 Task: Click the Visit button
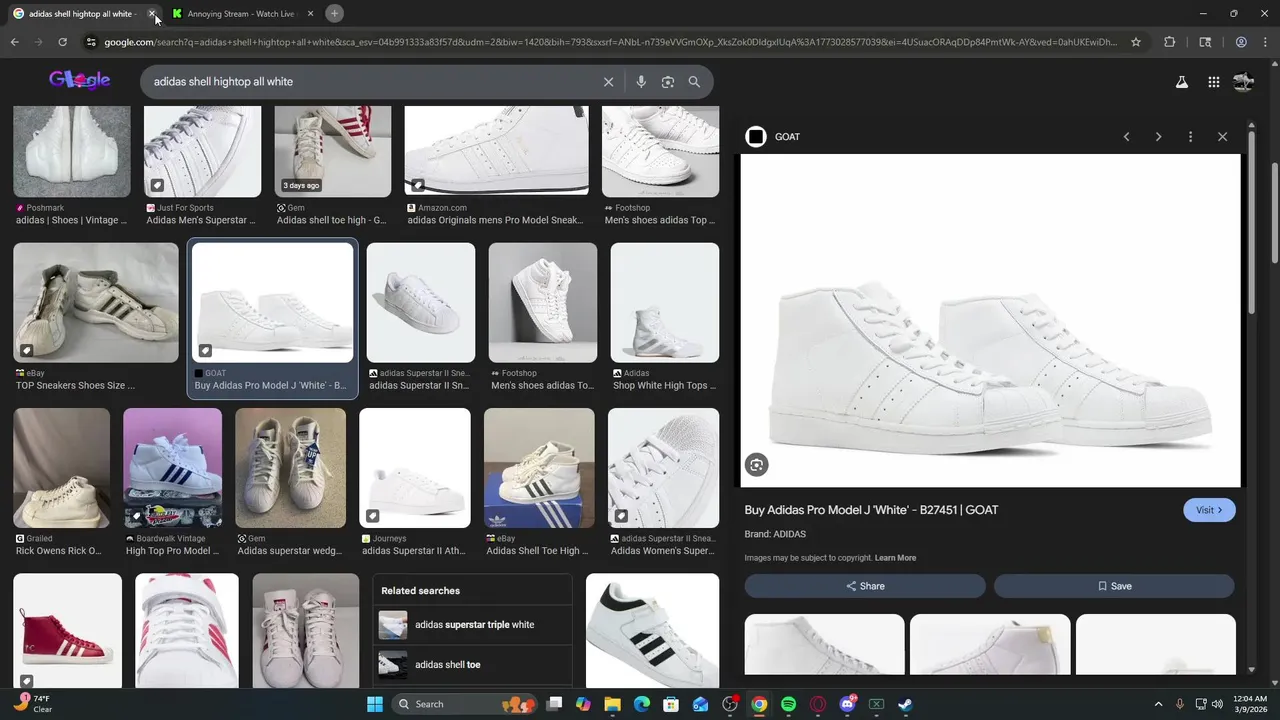click(1209, 510)
